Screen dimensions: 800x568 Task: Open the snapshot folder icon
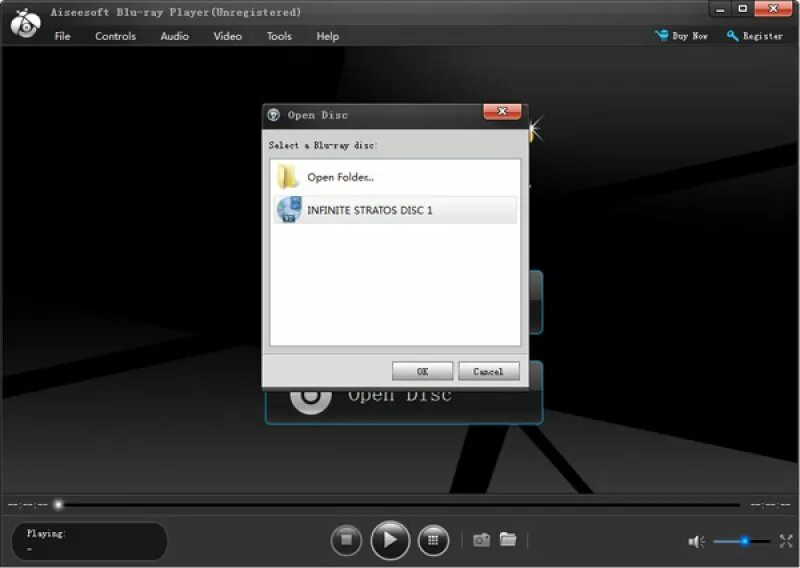pyautogui.click(x=508, y=539)
